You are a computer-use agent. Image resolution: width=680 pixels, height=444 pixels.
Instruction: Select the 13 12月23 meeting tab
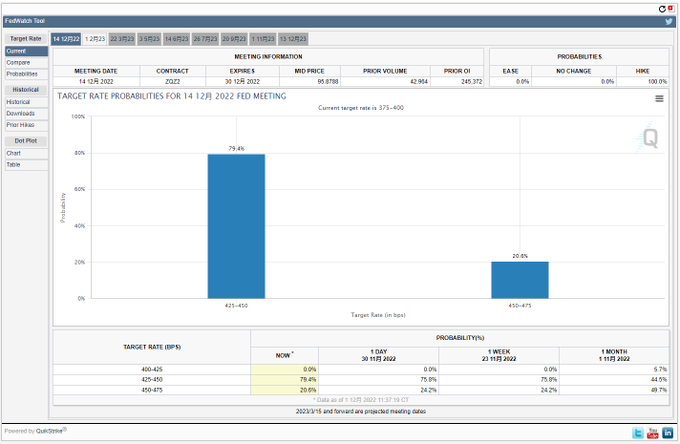tap(293, 39)
